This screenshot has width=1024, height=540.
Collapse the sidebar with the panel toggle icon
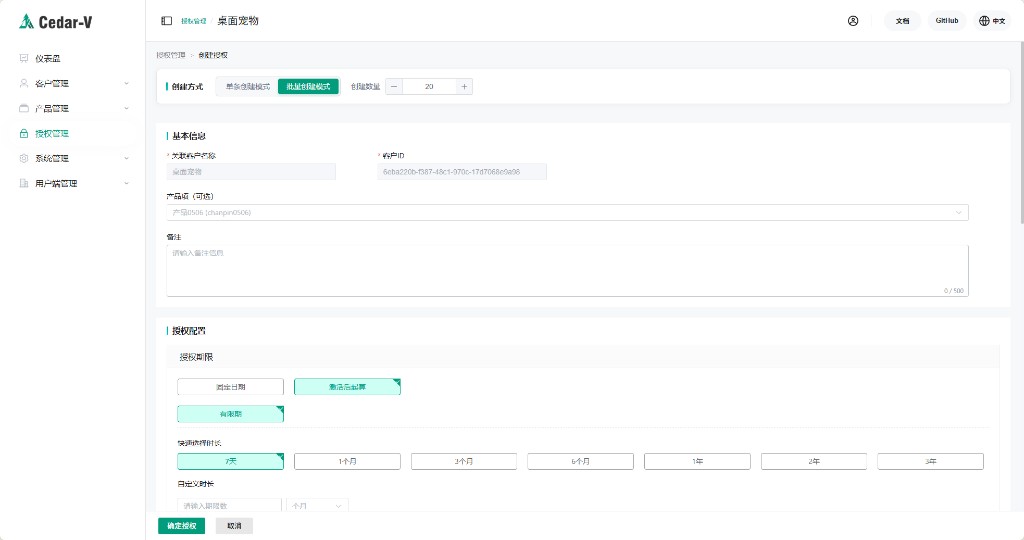coord(167,21)
